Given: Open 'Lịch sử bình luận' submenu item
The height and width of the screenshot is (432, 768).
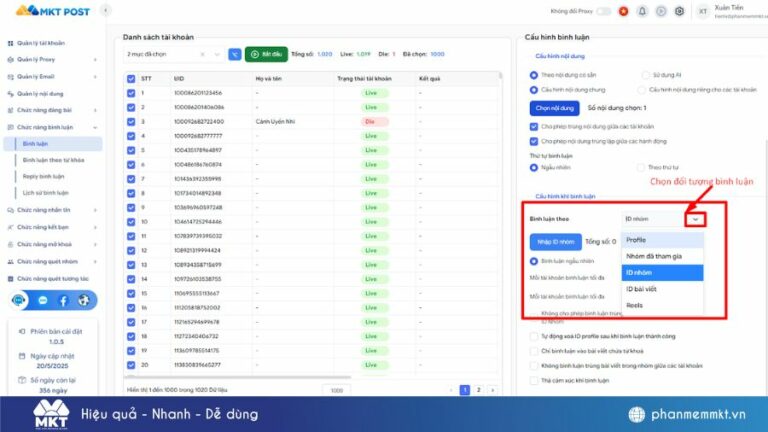Looking at the screenshot, I should (46, 193).
